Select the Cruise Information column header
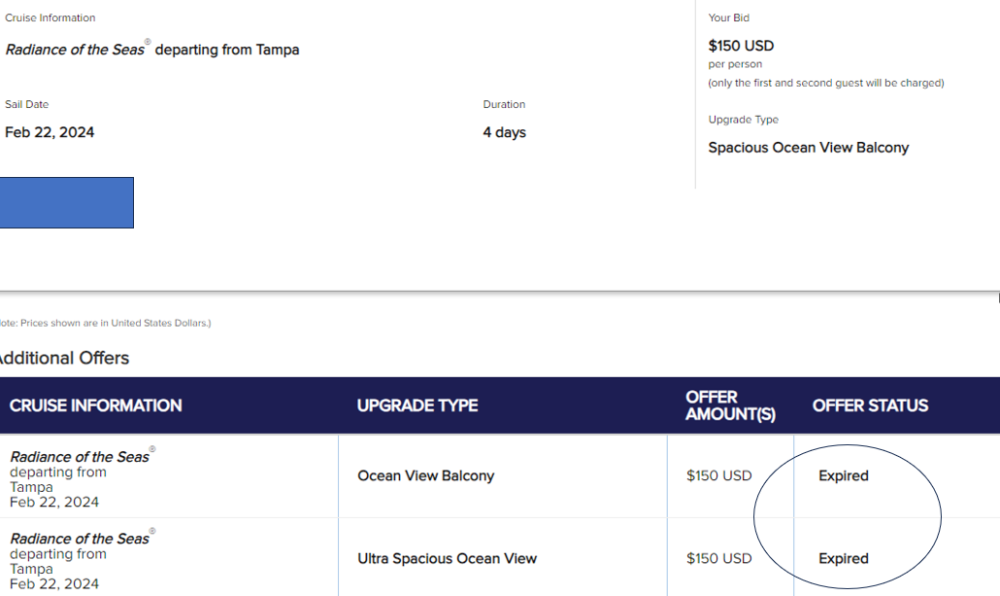Viewport: 1000px width, 596px height. tap(96, 405)
